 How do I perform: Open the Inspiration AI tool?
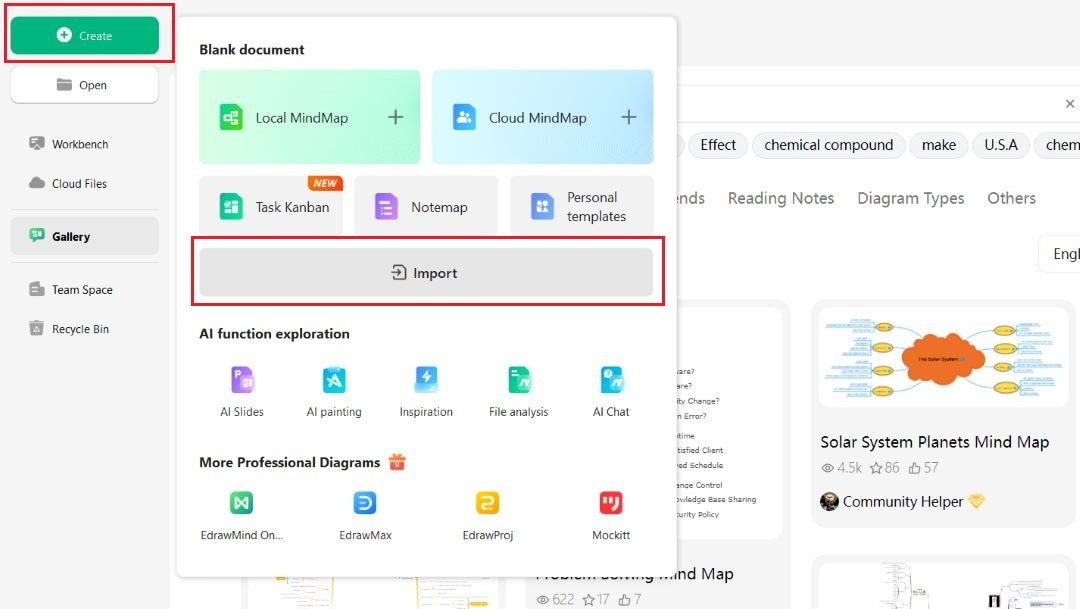[x=426, y=392]
